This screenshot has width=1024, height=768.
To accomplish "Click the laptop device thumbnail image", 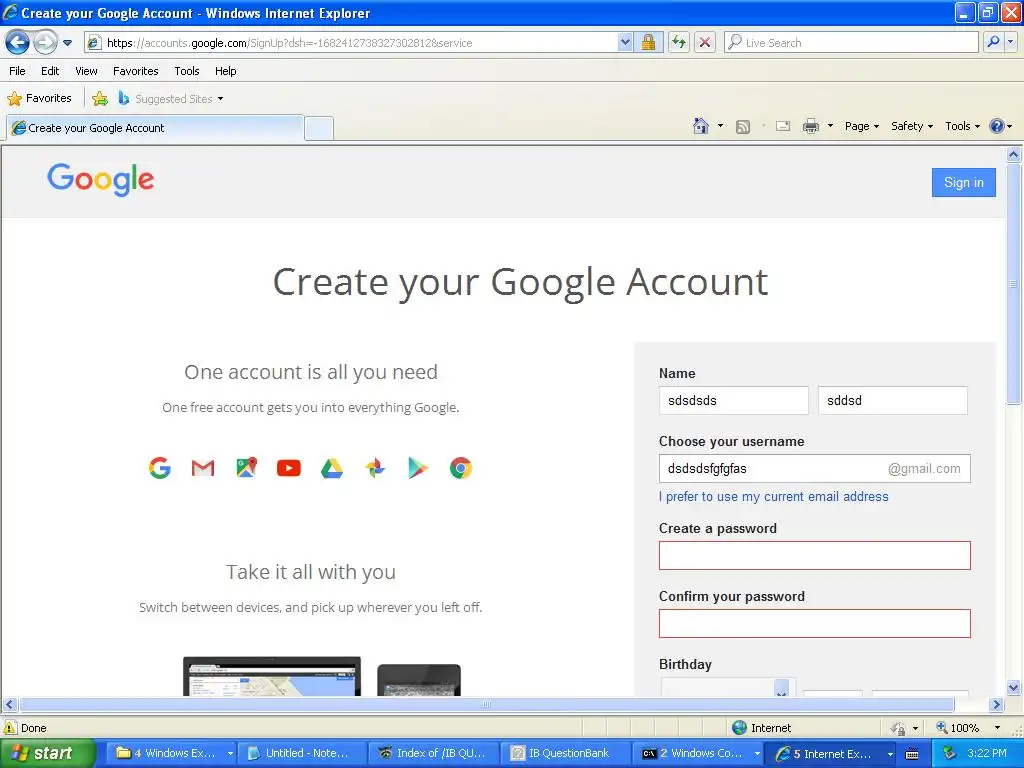I will coord(272,677).
